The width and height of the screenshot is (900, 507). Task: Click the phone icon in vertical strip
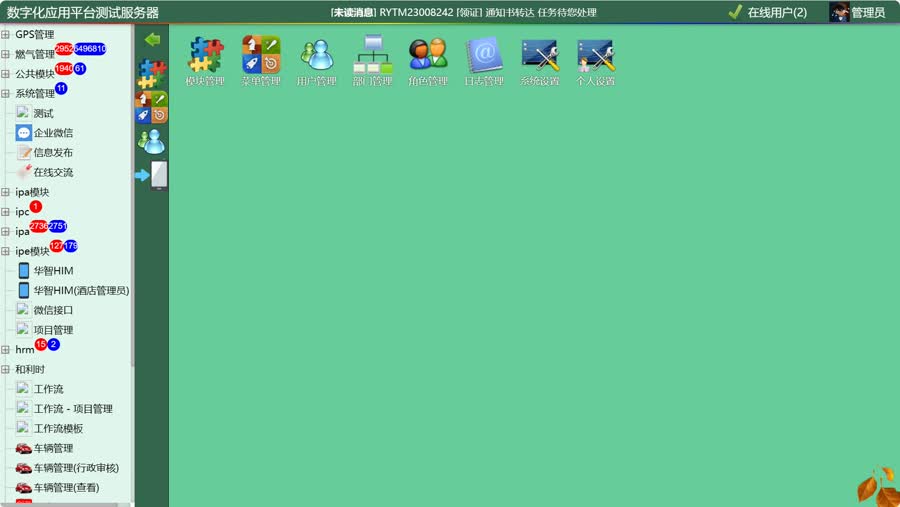coord(158,175)
